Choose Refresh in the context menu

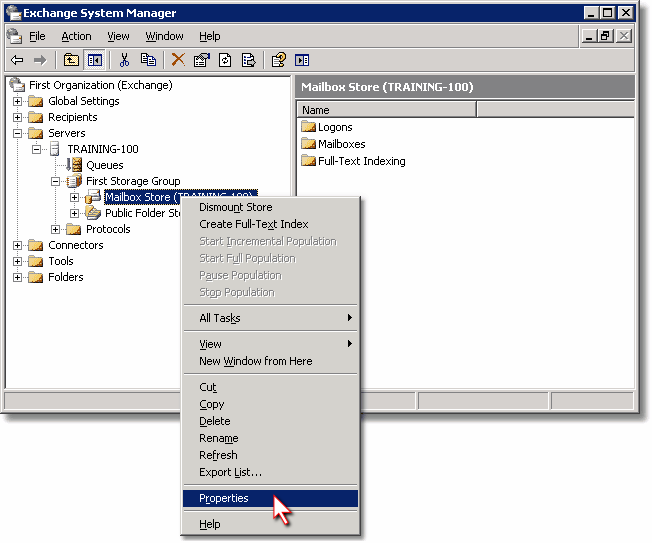tap(270, 455)
